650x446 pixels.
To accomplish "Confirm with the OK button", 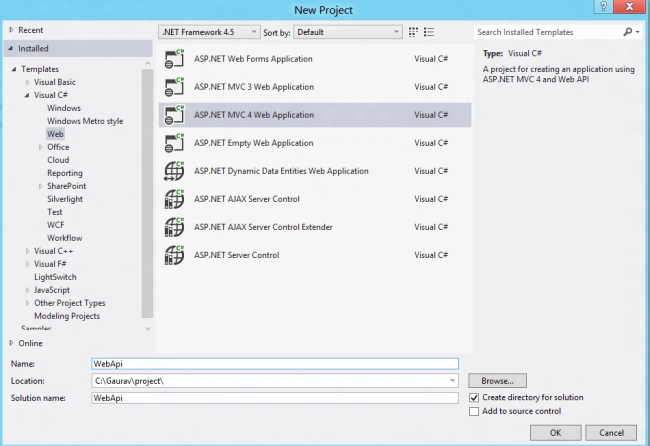I will (x=555, y=433).
